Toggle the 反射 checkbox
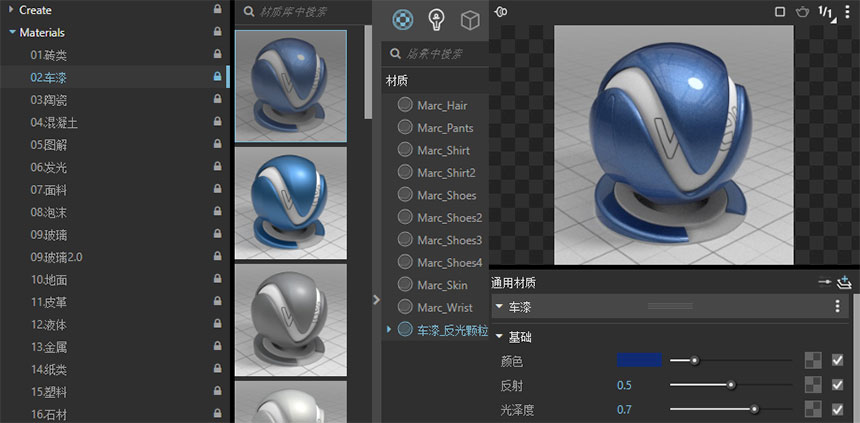This screenshot has height=423, width=860. click(x=837, y=385)
